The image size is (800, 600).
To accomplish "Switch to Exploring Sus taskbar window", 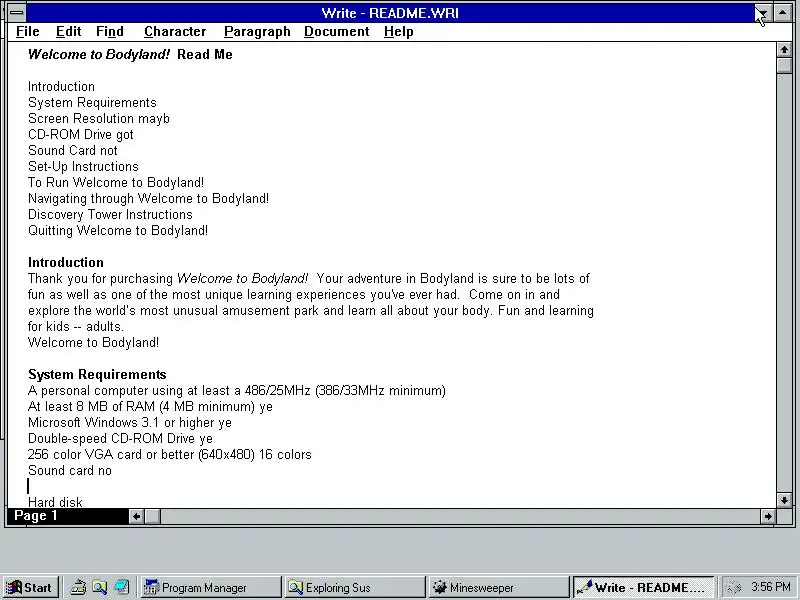I will 355,587.
